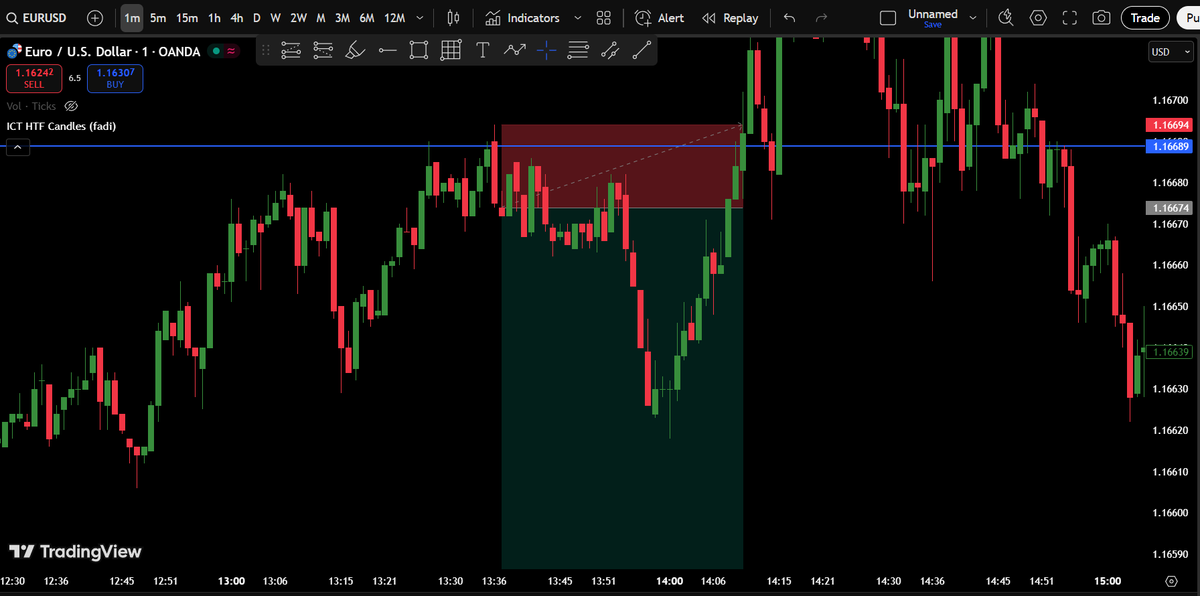Select the Rectangle drawing tool
The width and height of the screenshot is (1200, 596).
pyautogui.click(x=418, y=49)
